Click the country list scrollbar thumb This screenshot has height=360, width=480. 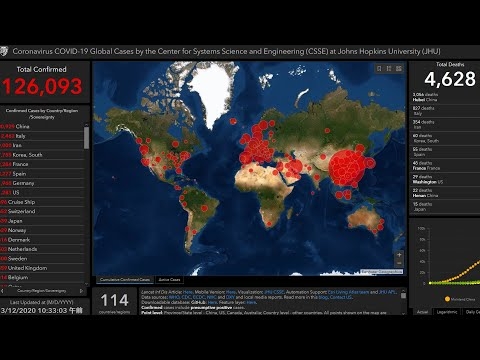point(87,138)
